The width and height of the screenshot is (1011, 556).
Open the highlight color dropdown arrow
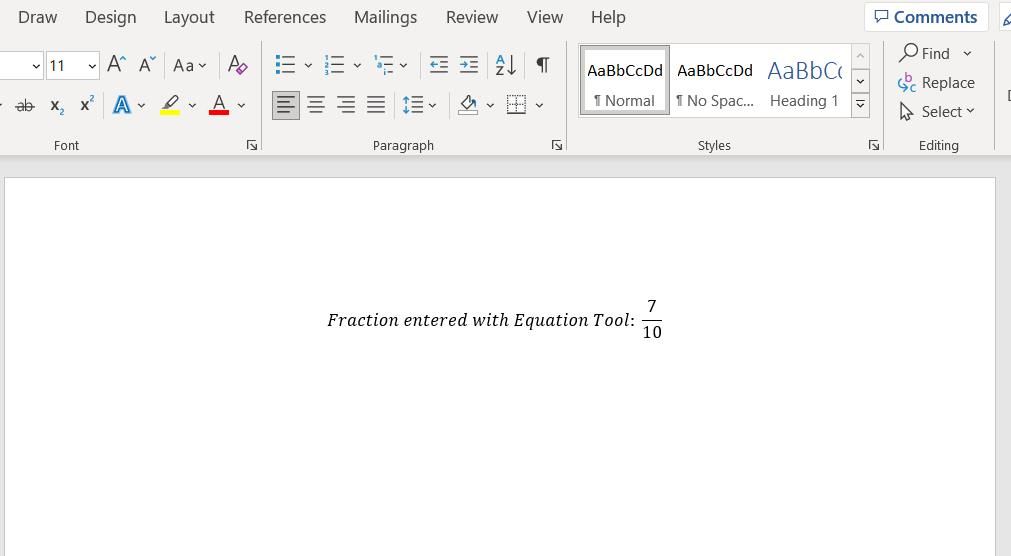pos(192,105)
